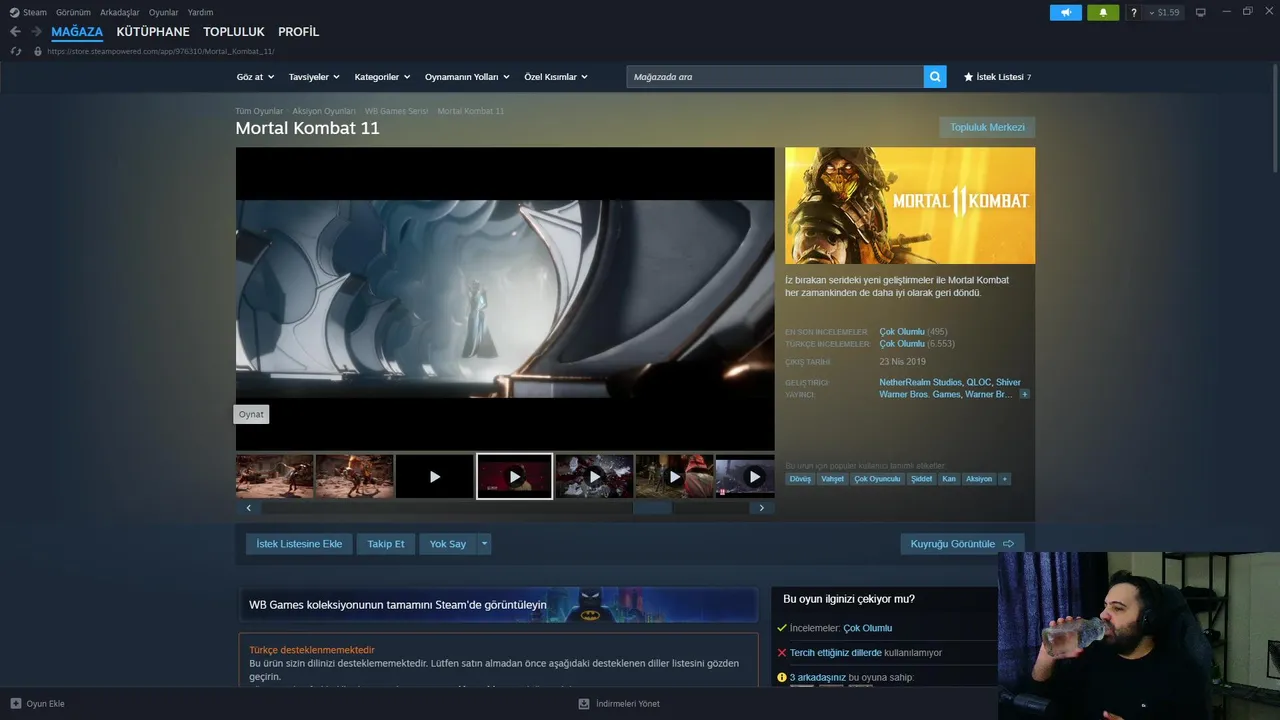
Task: Go back with the left arrow
Action: pyautogui.click(x=15, y=32)
